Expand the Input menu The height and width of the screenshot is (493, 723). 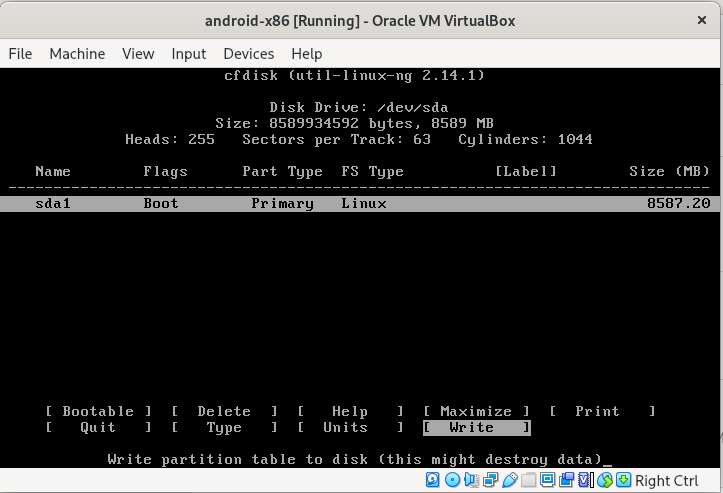tap(188, 54)
